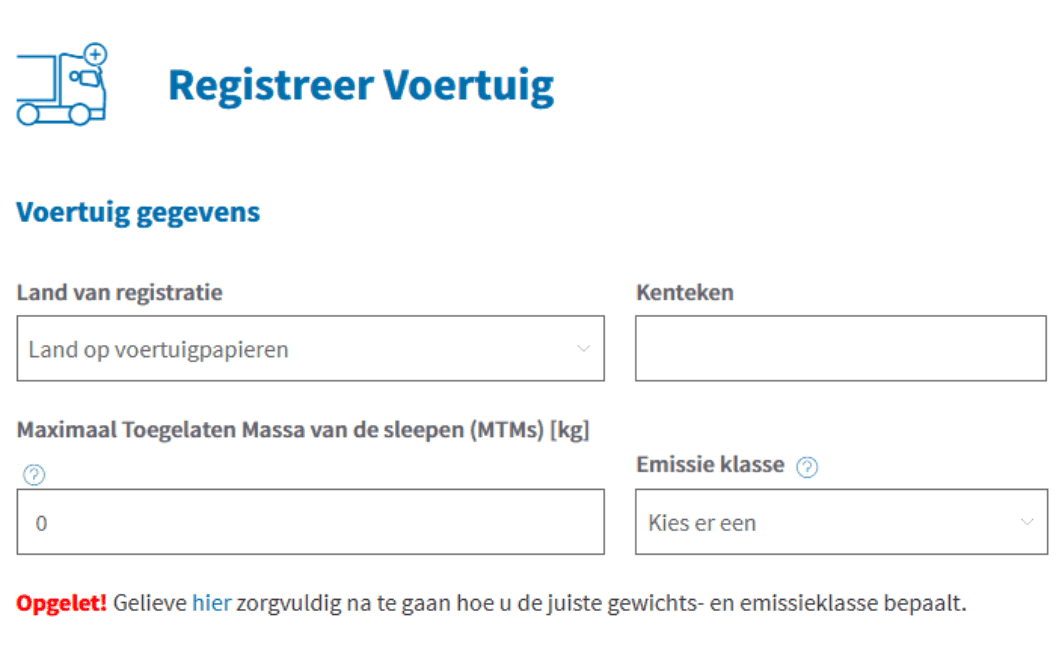
Task: Click the MTMs weight input showing 0
Action: coord(310,522)
